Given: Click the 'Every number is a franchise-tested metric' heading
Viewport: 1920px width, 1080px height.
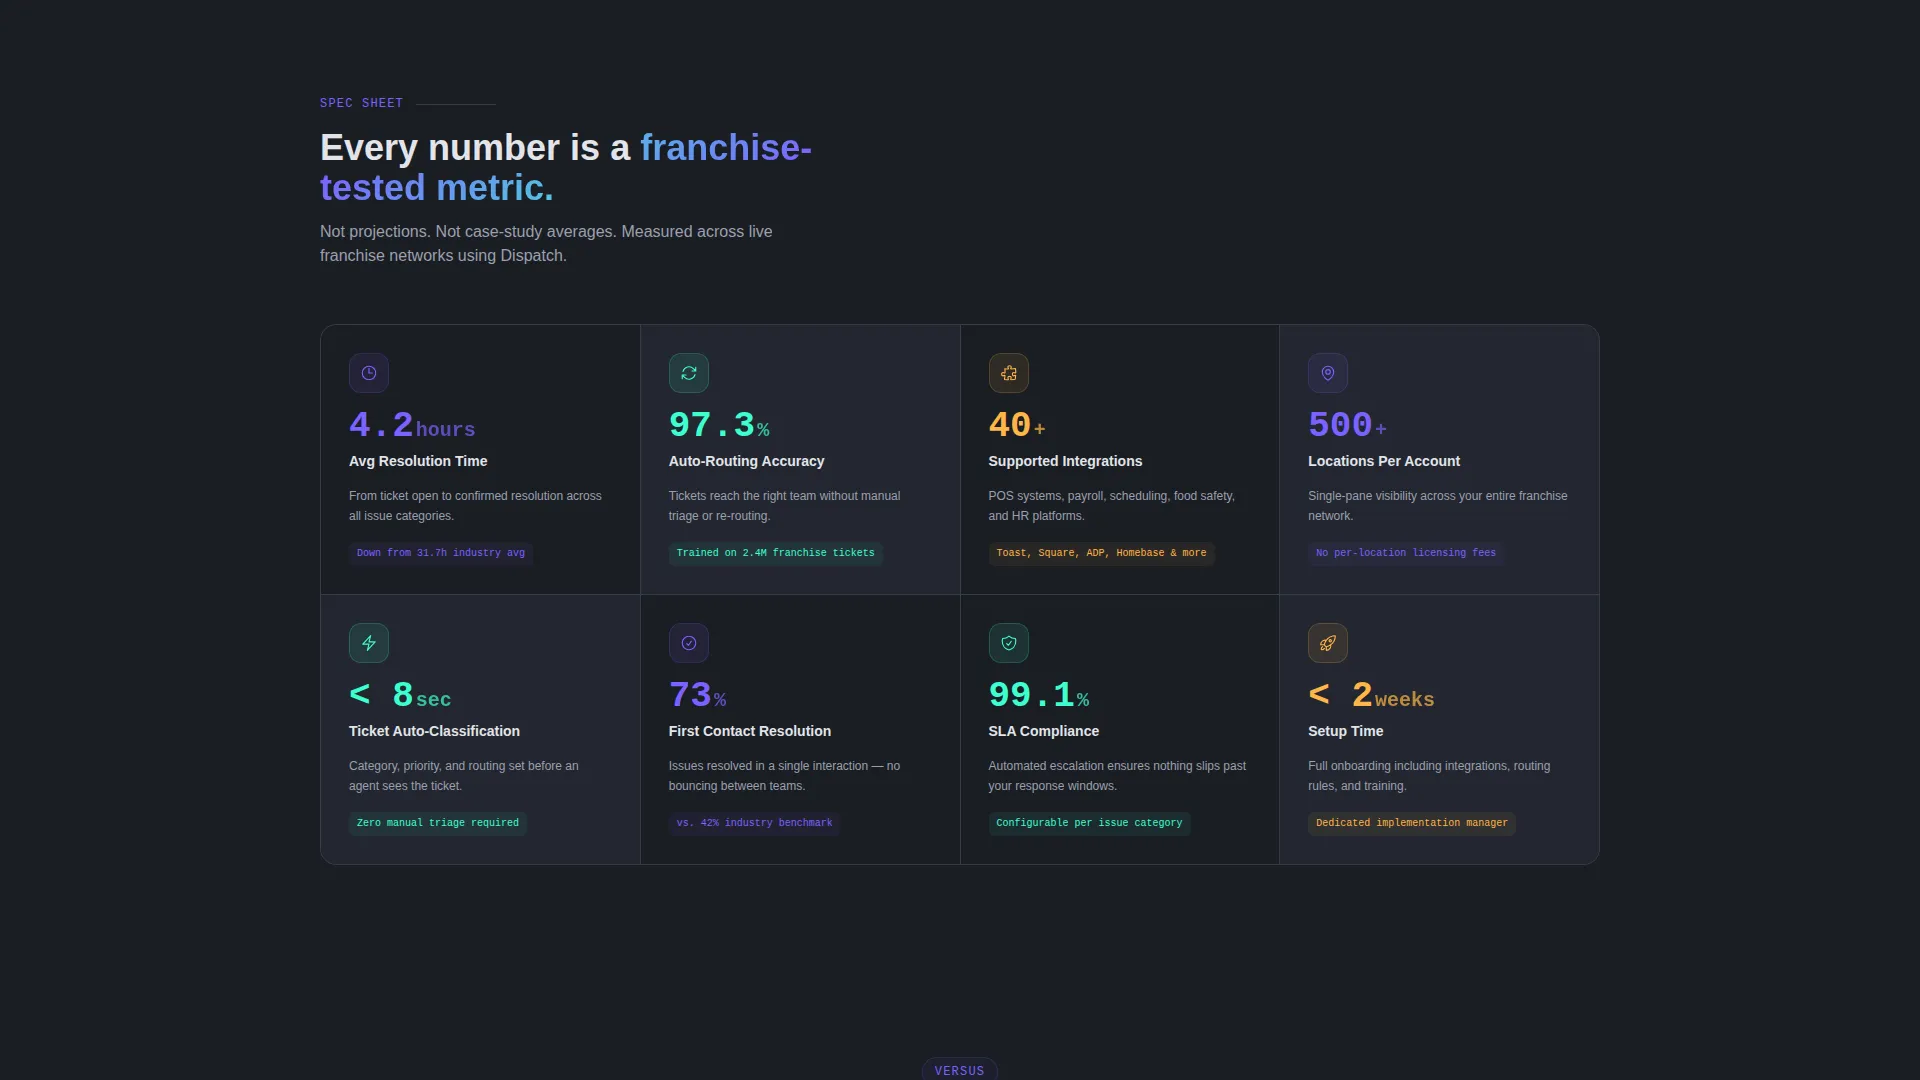Looking at the screenshot, I should [x=566, y=167].
